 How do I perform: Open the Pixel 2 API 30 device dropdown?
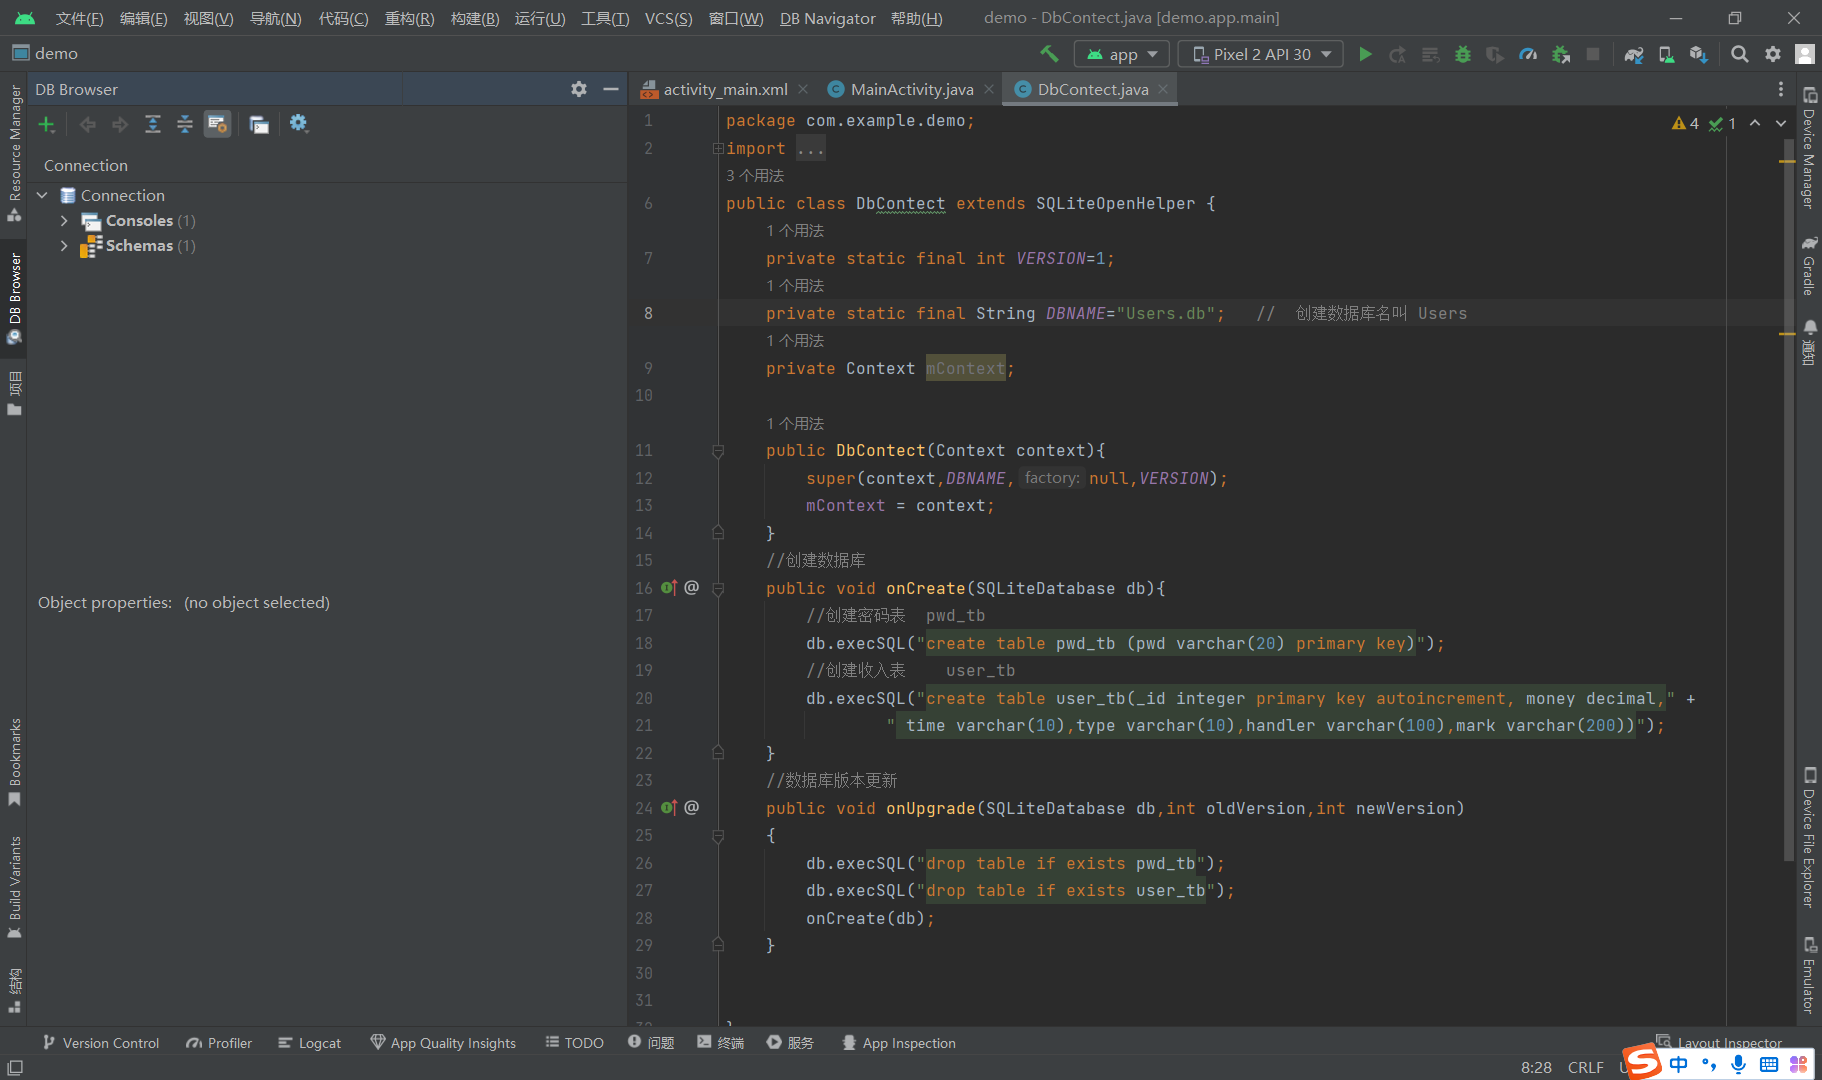click(1261, 54)
